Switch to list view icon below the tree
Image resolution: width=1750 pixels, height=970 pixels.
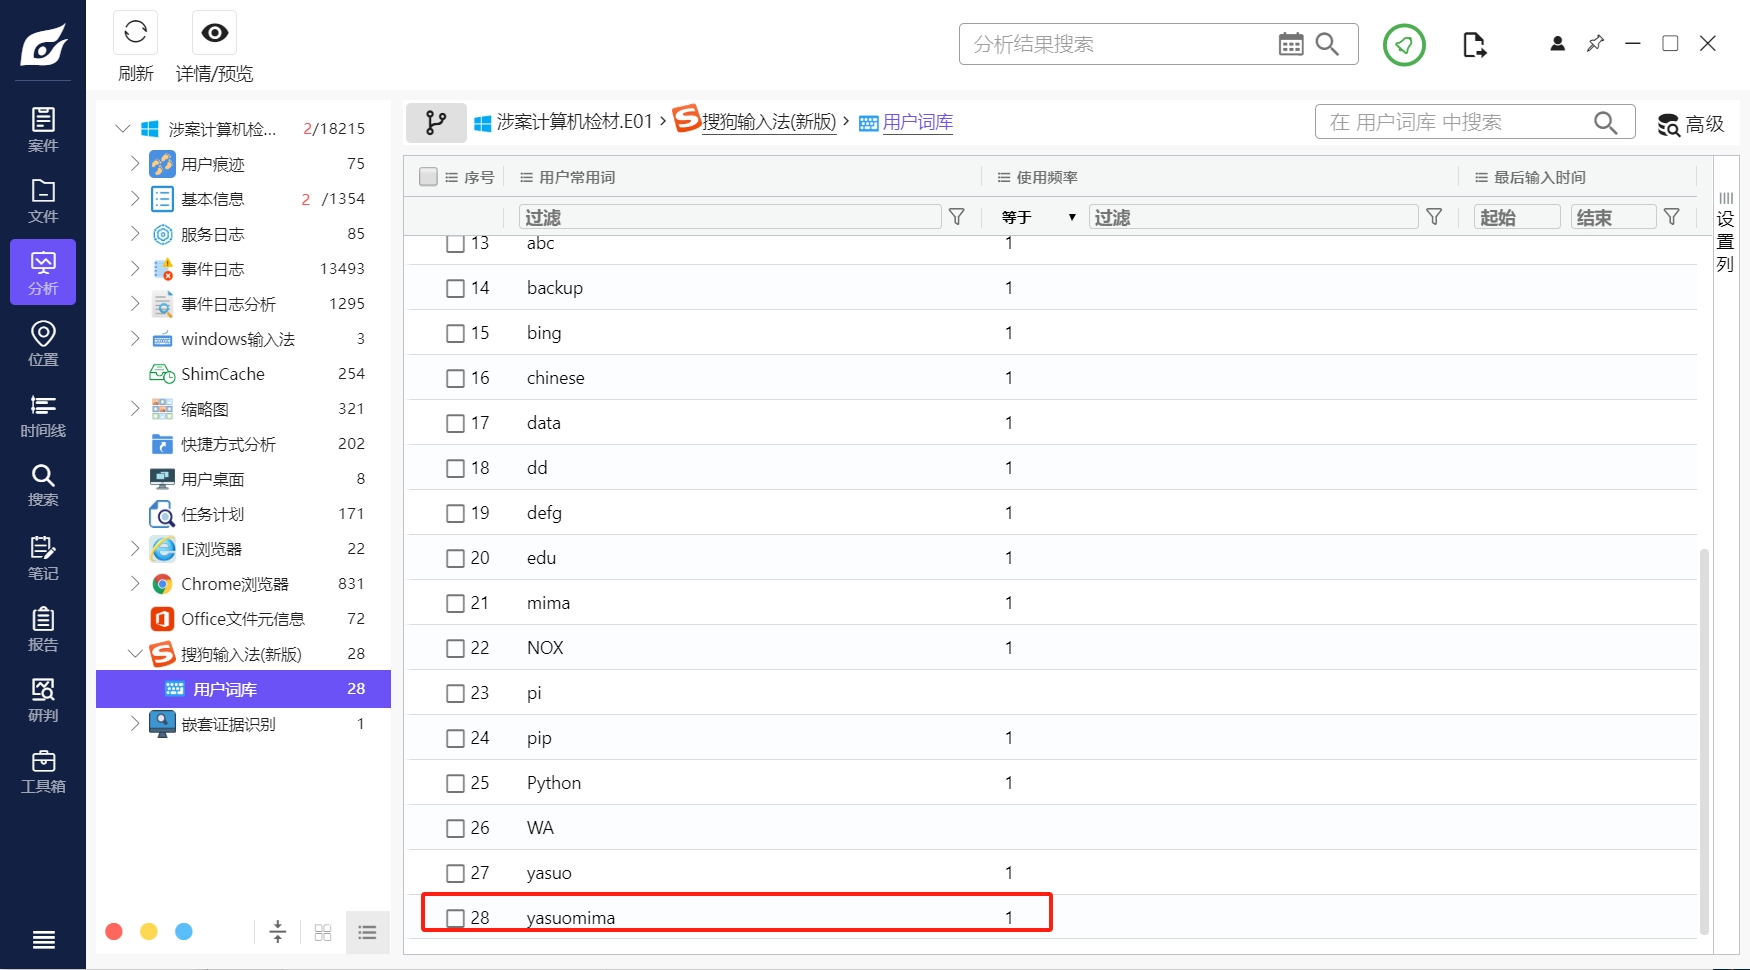coord(367,932)
